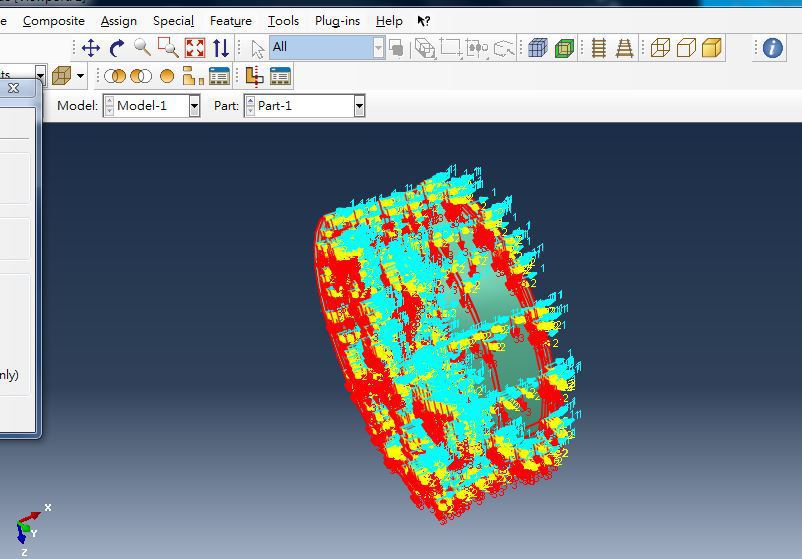Select the Pan View tool

coord(91,47)
